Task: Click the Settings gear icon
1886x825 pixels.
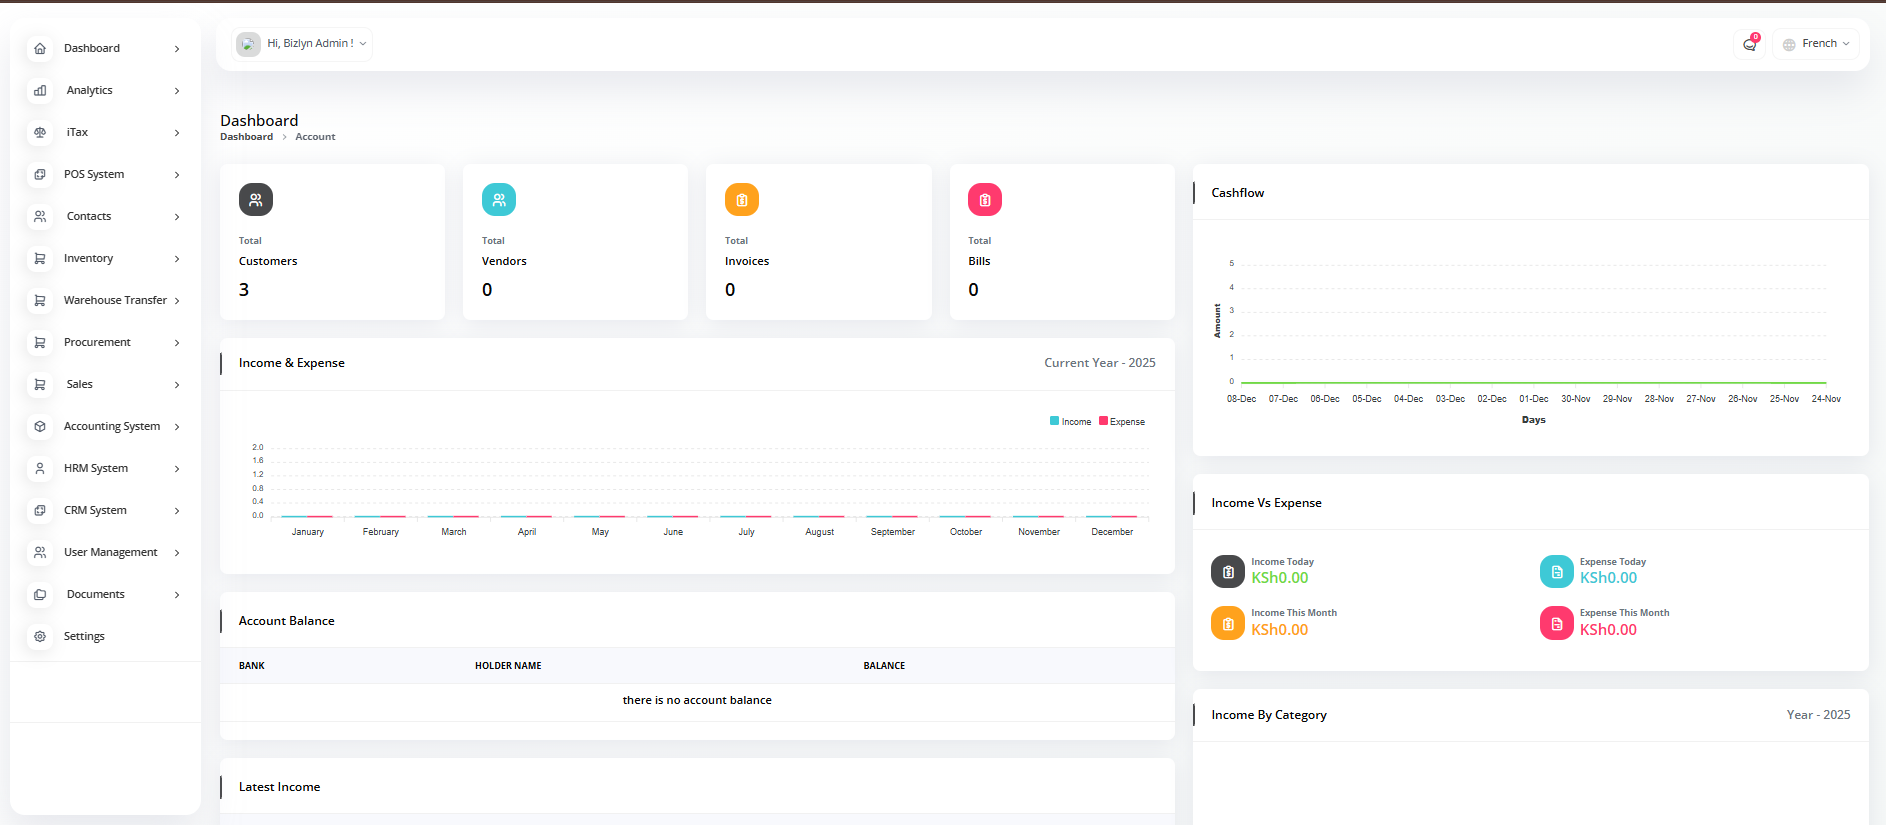Action: click(40, 636)
